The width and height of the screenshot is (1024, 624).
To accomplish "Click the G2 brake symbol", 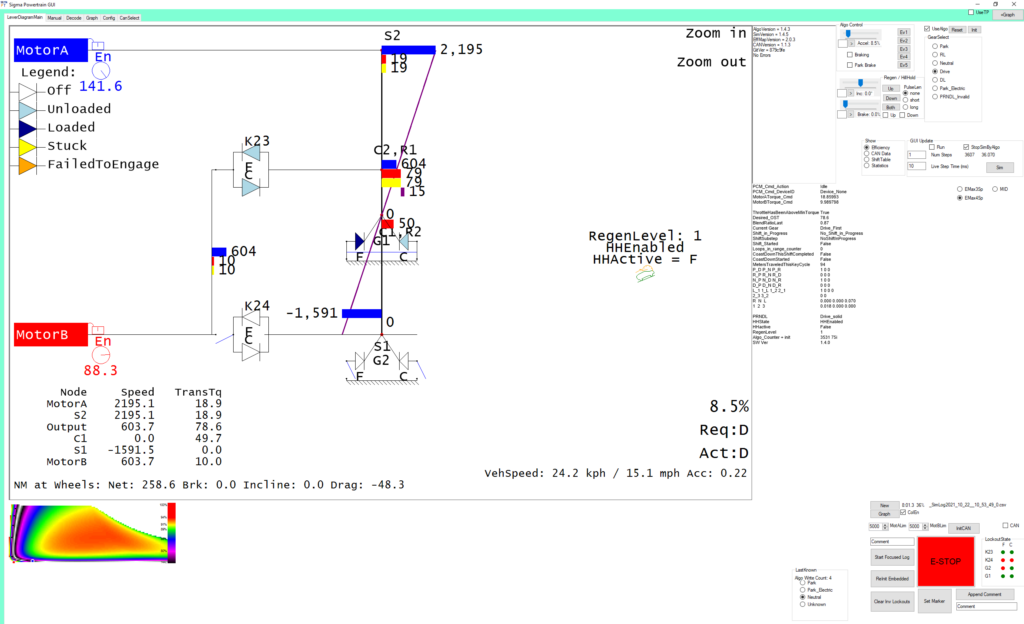I will pyautogui.click(x=381, y=362).
